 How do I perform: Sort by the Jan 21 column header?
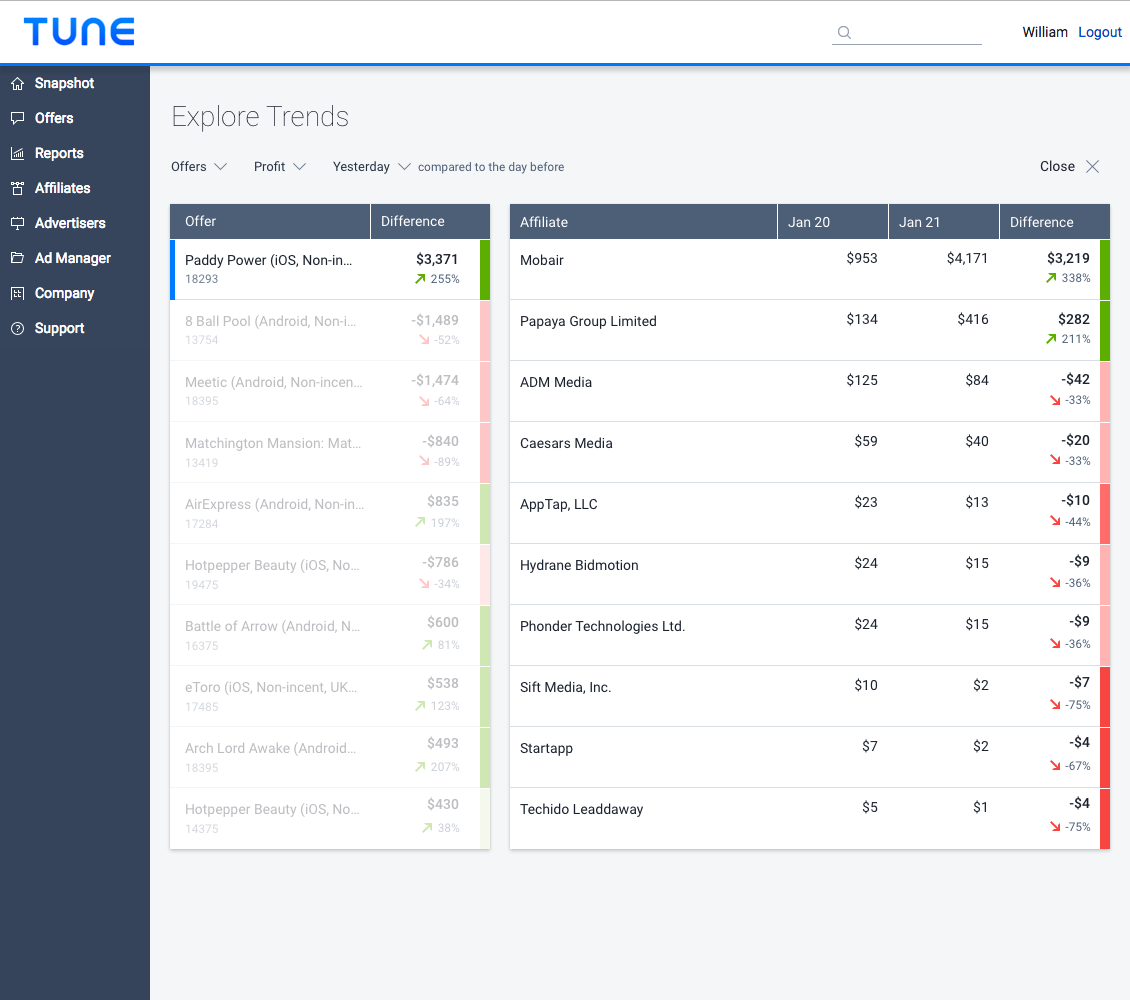click(x=944, y=222)
